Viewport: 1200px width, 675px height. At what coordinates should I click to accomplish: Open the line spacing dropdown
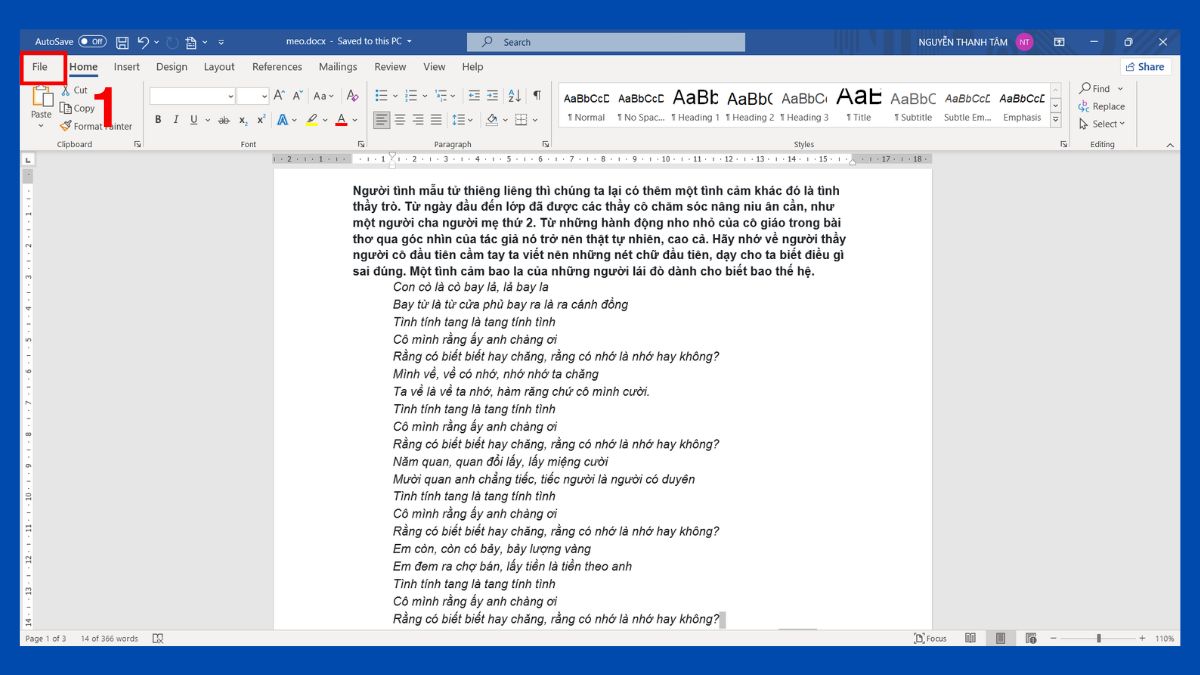click(x=463, y=119)
